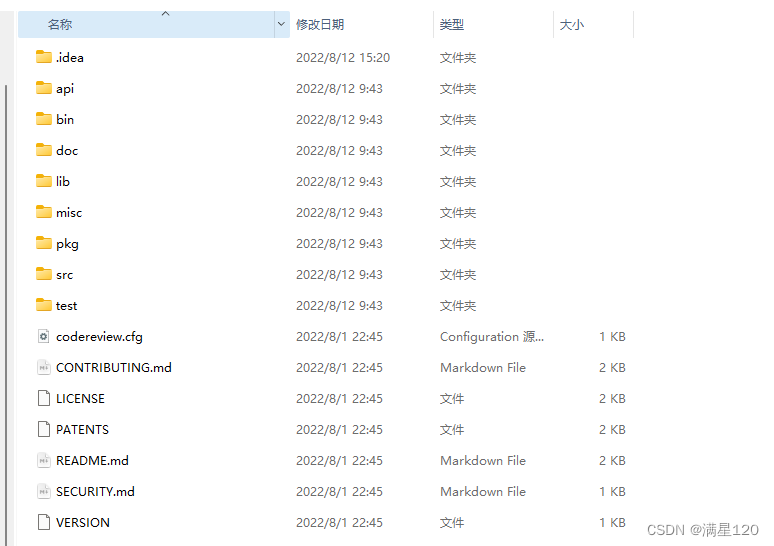Select the api folder name

tap(65, 89)
